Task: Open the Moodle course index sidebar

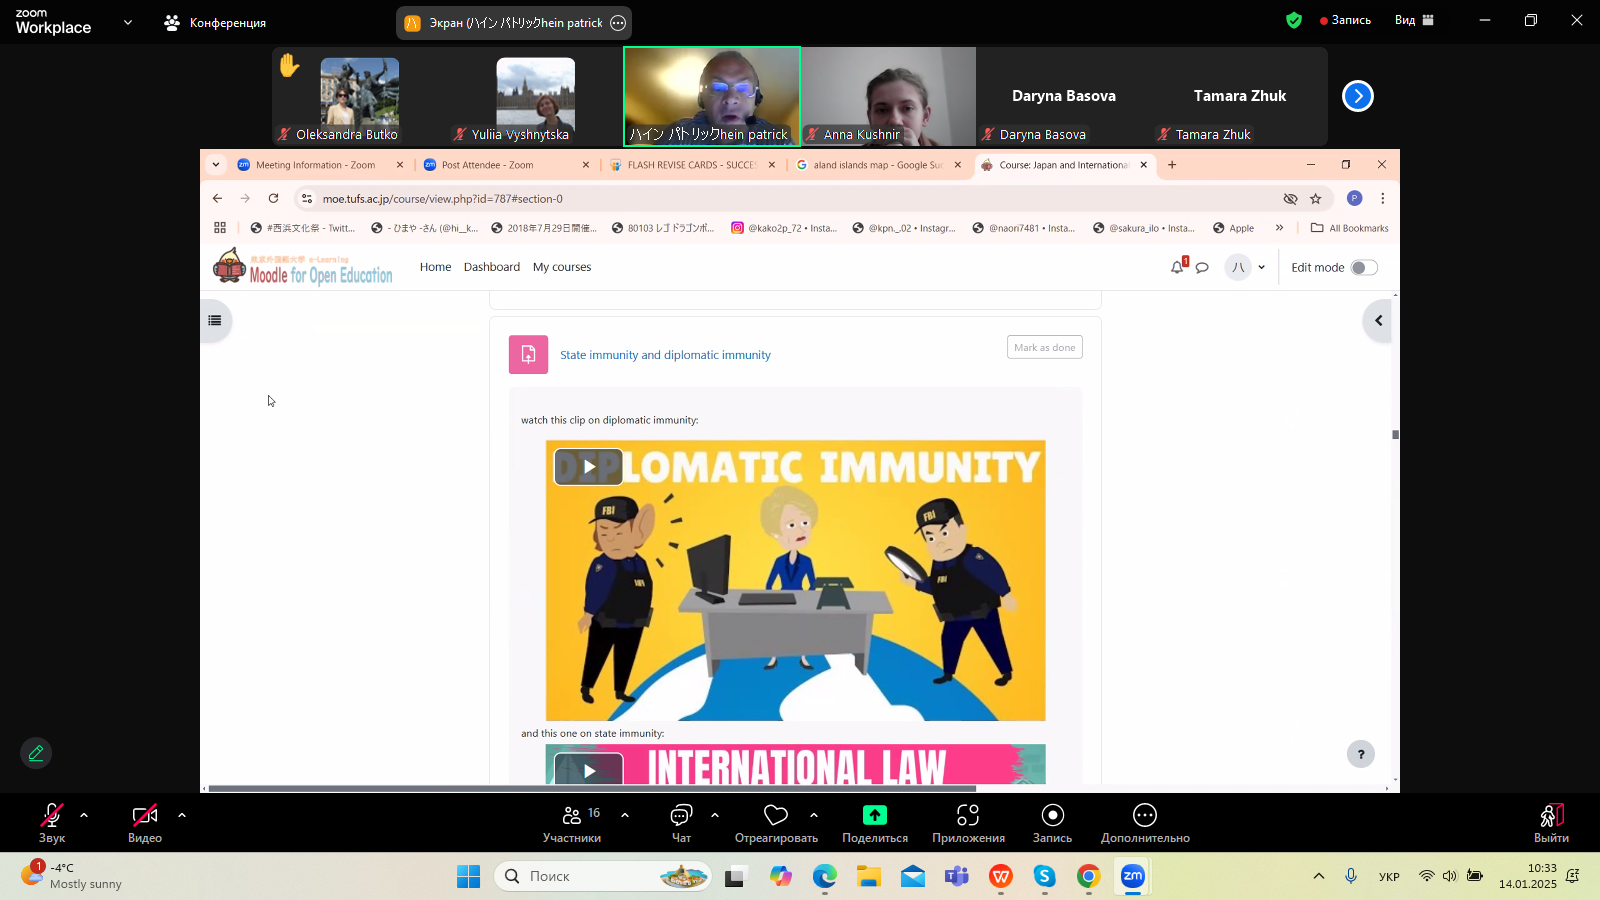Action: tap(215, 321)
